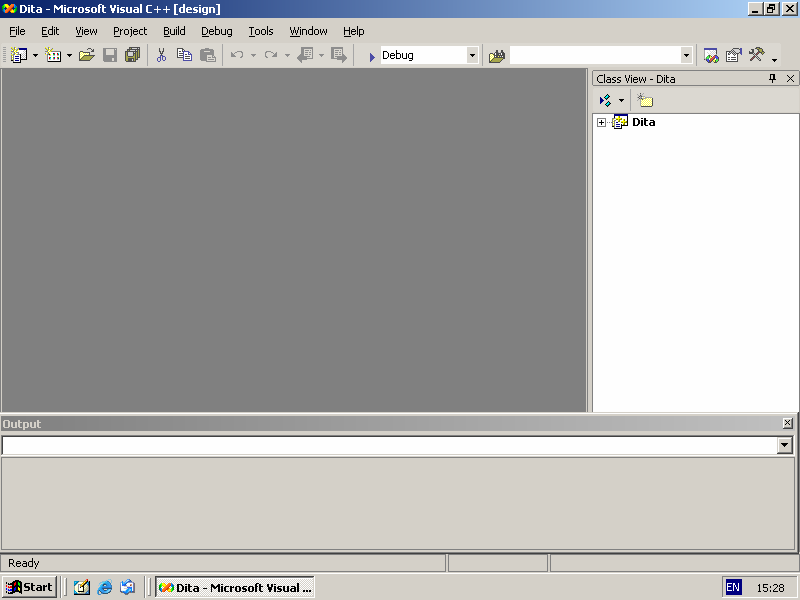Click the Properties Window toolbar icon
This screenshot has width=800, height=600.
tap(734, 55)
